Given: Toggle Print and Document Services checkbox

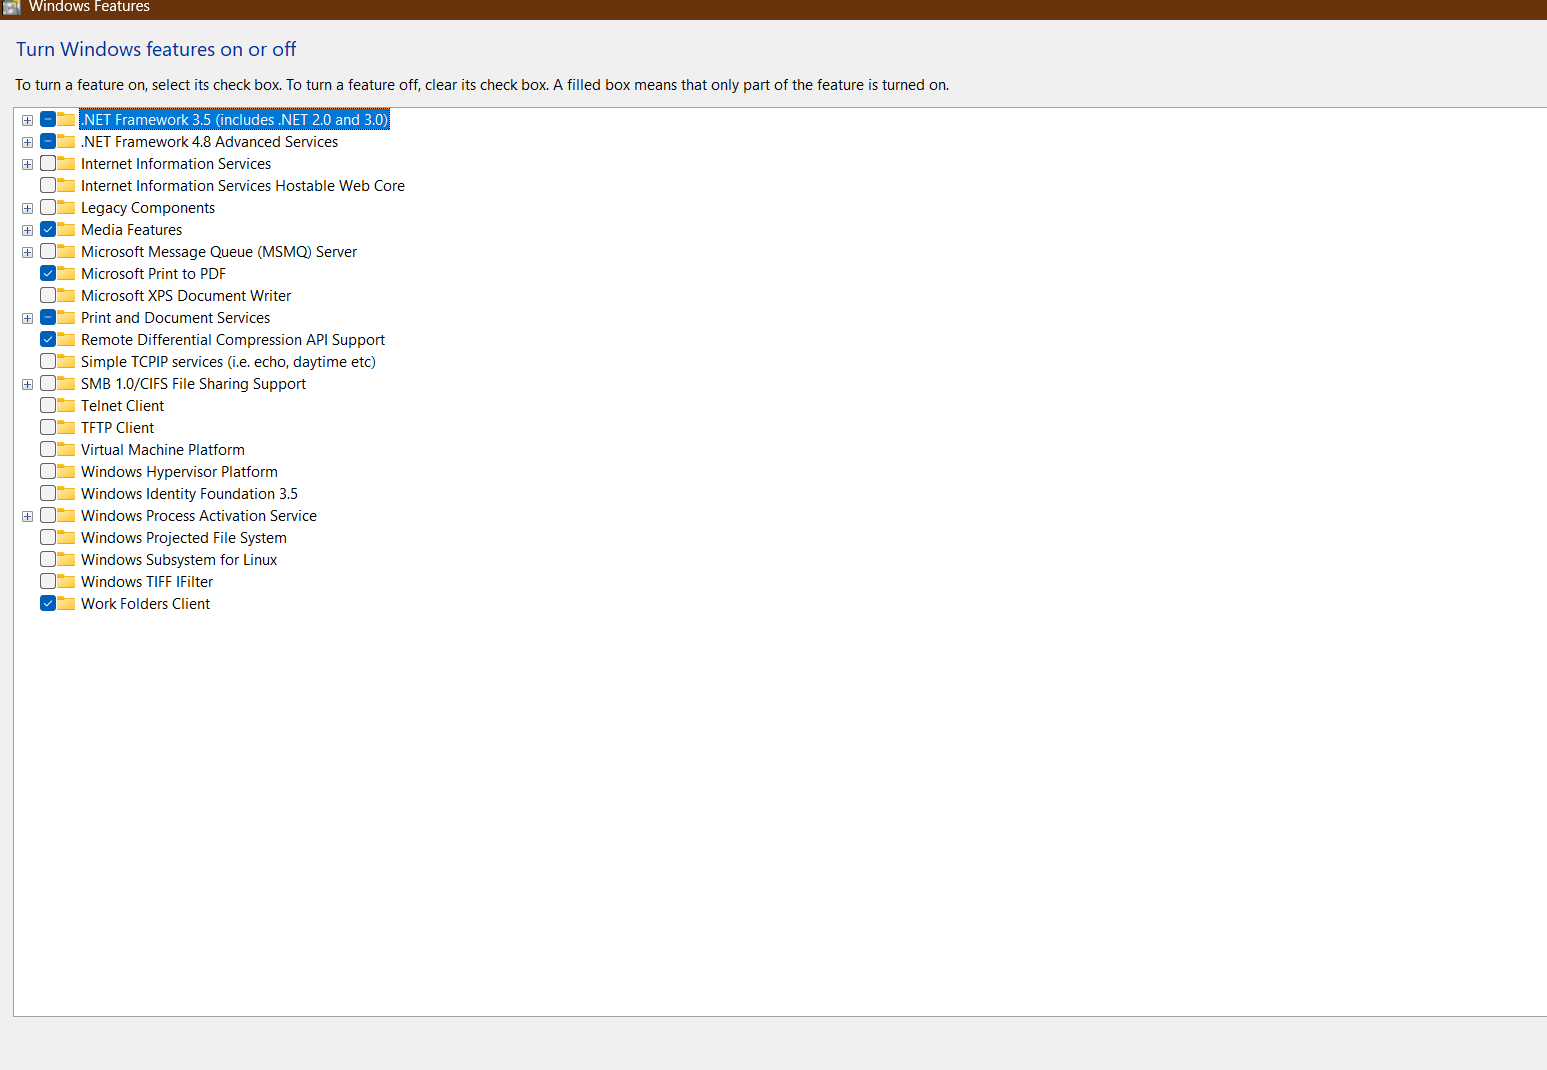Looking at the screenshot, I should pyautogui.click(x=48, y=317).
